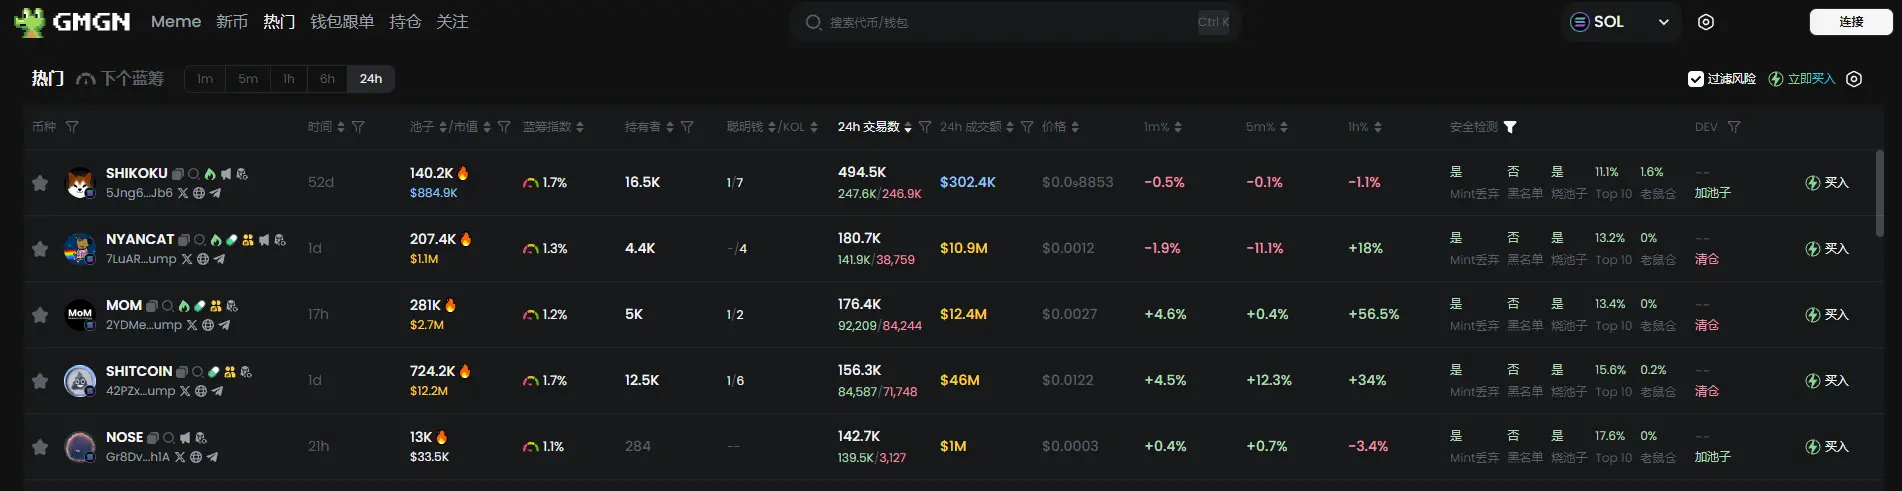Filter the 币种 column
Viewport: 1902px width, 491px height.
coord(72,127)
